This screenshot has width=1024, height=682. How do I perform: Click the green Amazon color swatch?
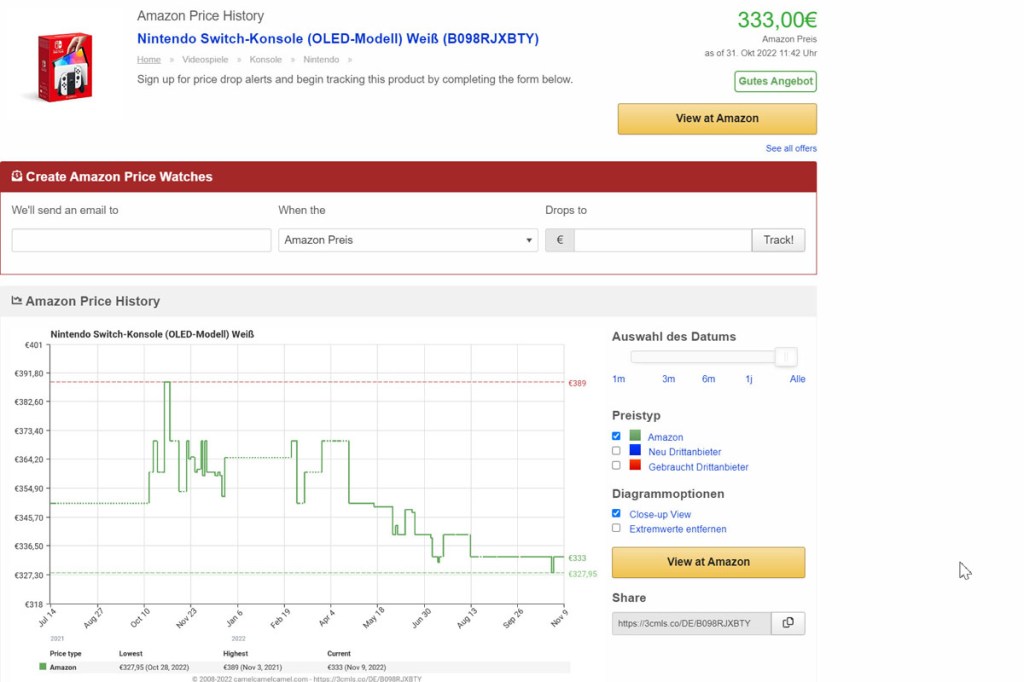pyautogui.click(x=635, y=435)
